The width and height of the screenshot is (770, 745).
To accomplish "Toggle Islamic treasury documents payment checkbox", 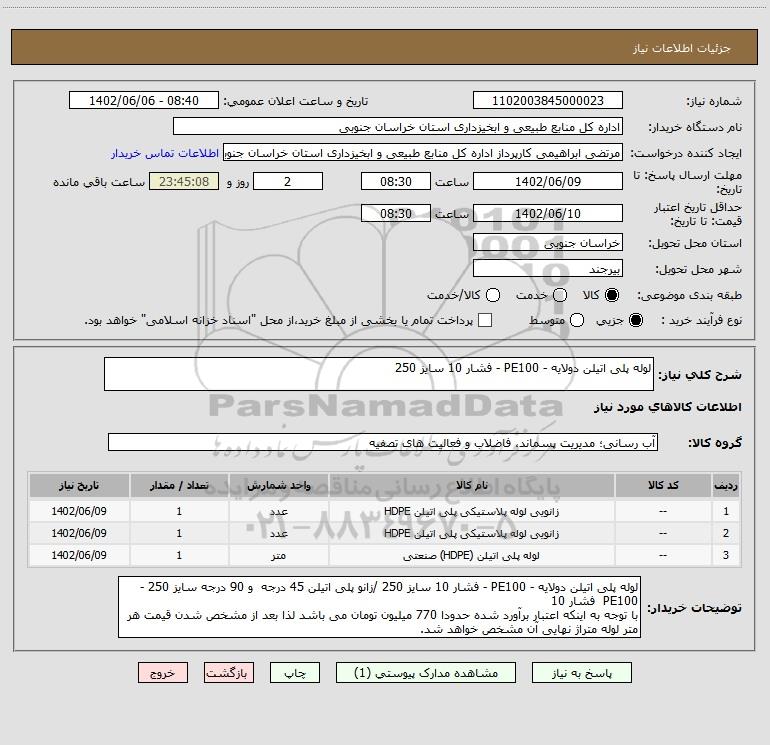I will point(485,320).
